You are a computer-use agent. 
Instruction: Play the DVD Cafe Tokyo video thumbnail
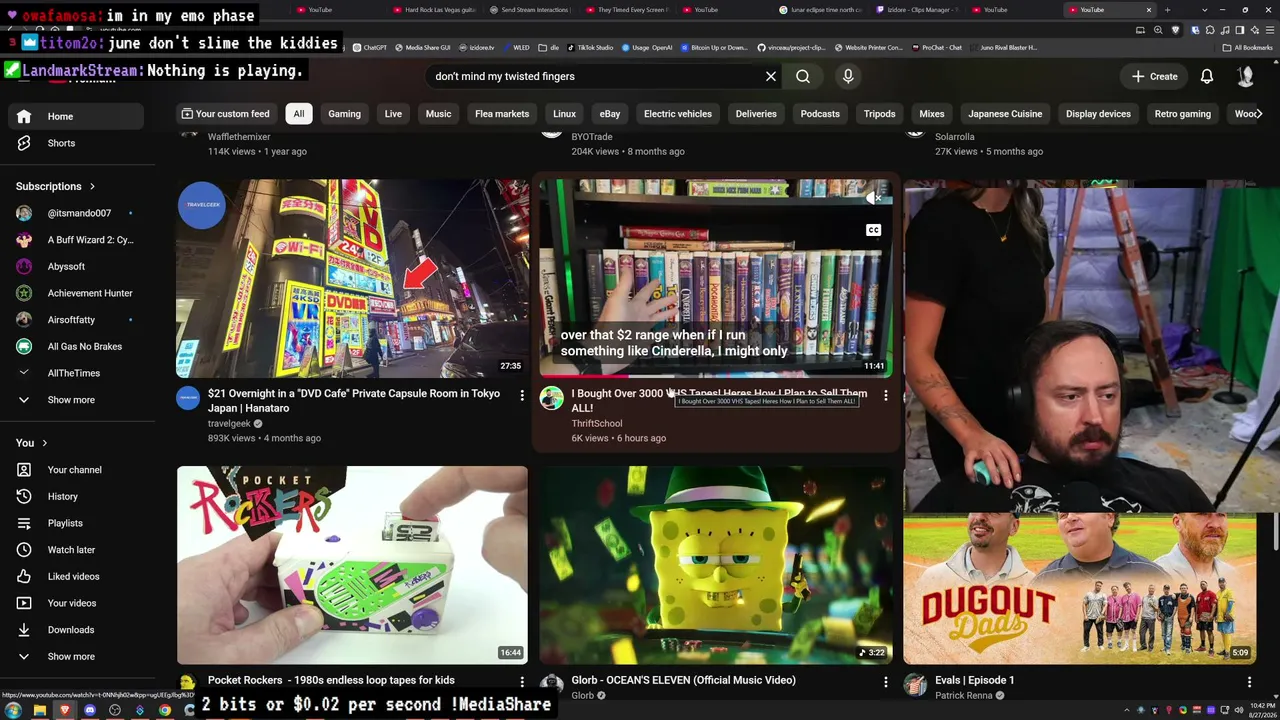(x=352, y=278)
